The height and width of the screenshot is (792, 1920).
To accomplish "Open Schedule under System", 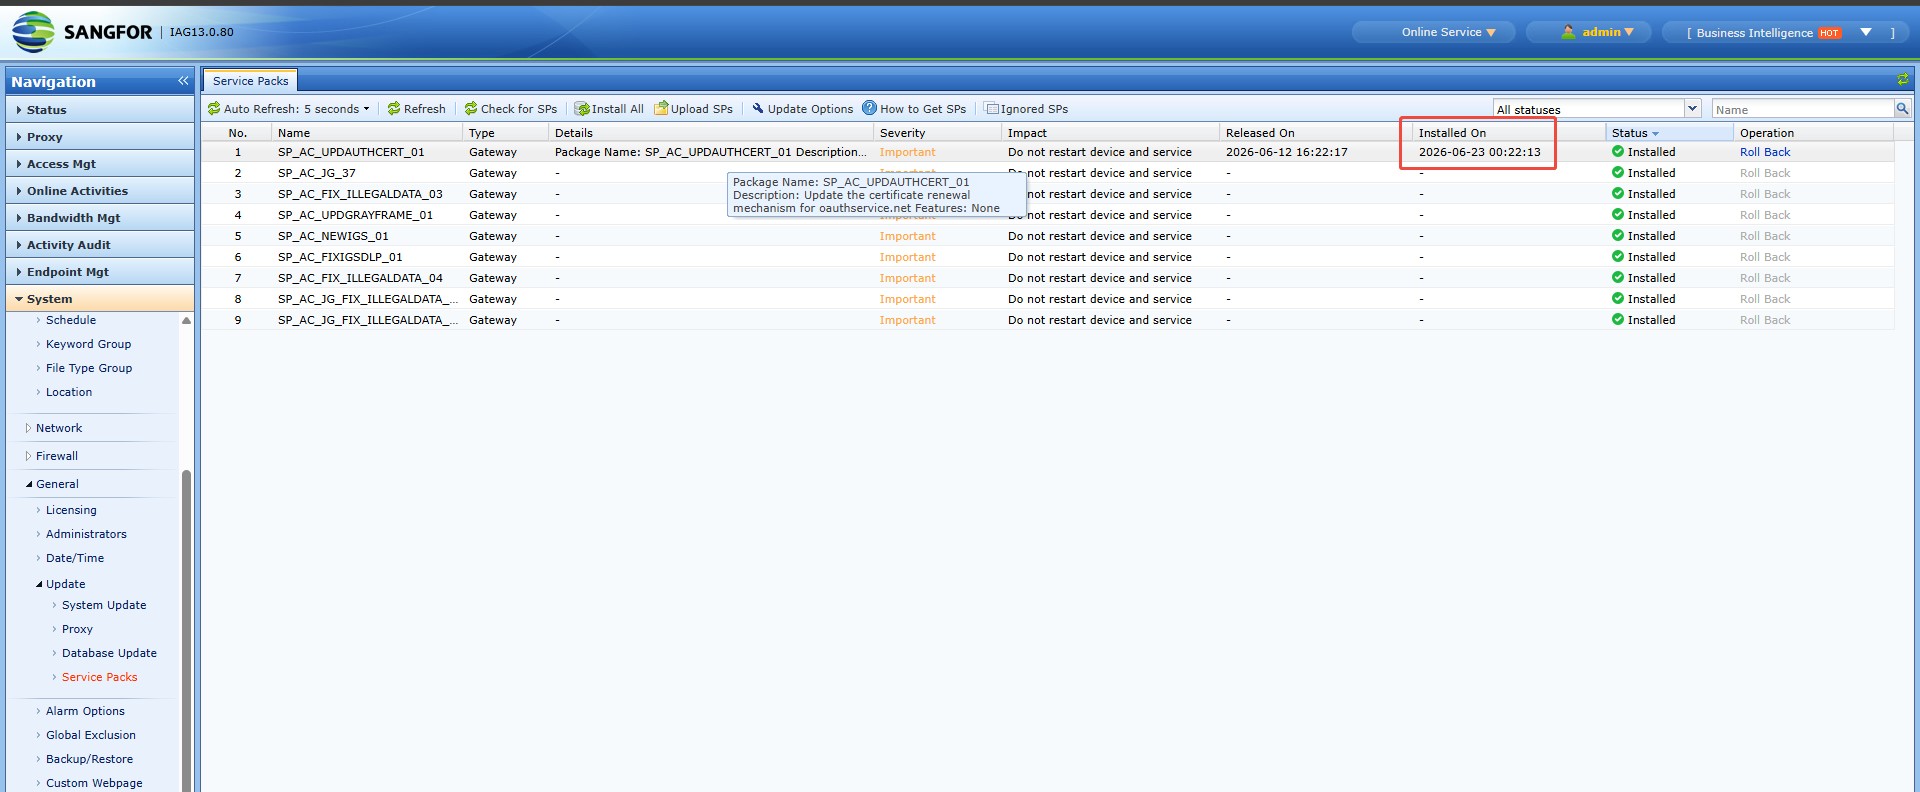I will [71, 320].
